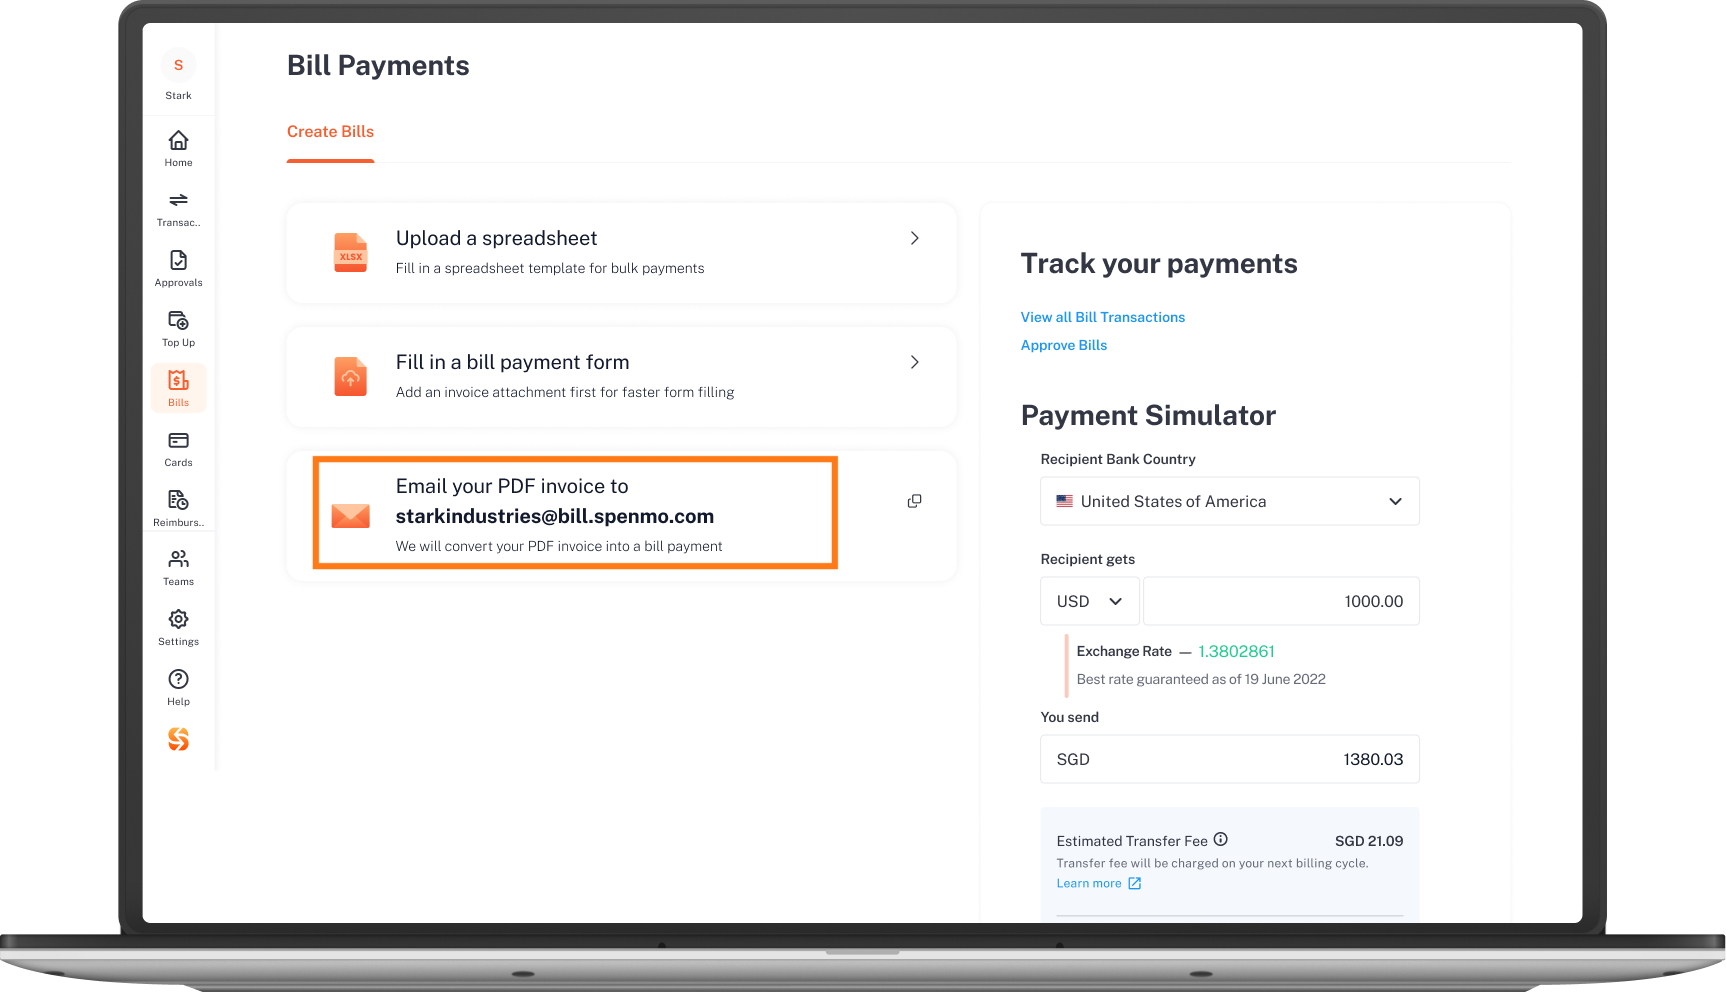Expand the Recipient Bank Country dropdown
This screenshot has width=1726, height=993.
[x=1229, y=501]
